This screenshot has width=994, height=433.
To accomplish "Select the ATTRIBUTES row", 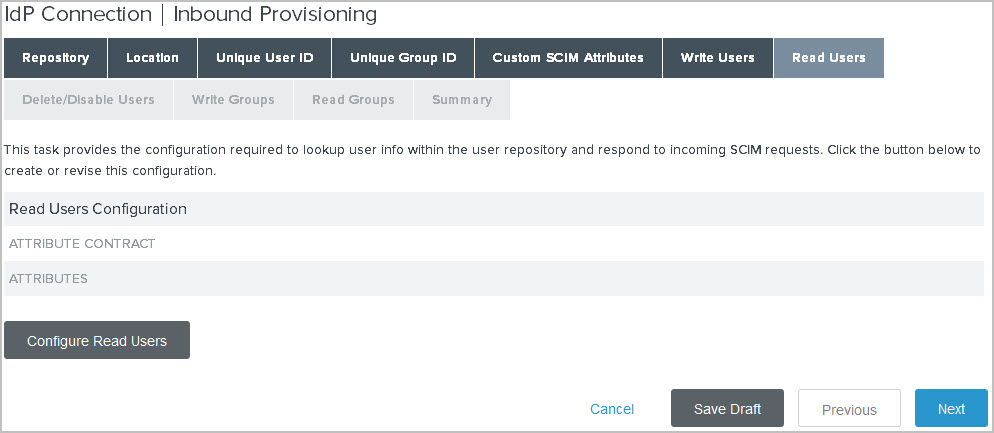I will pos(48,279).
